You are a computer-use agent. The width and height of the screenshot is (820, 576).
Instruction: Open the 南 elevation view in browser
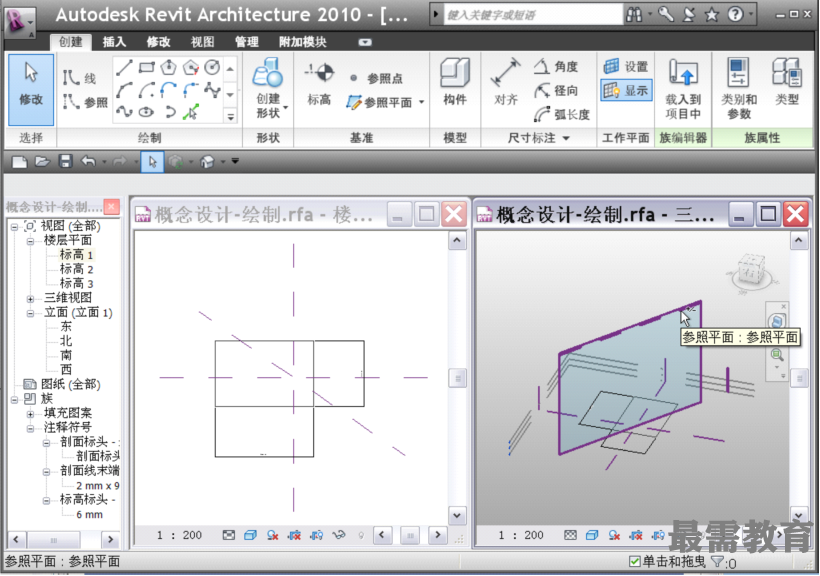[66, 355]
